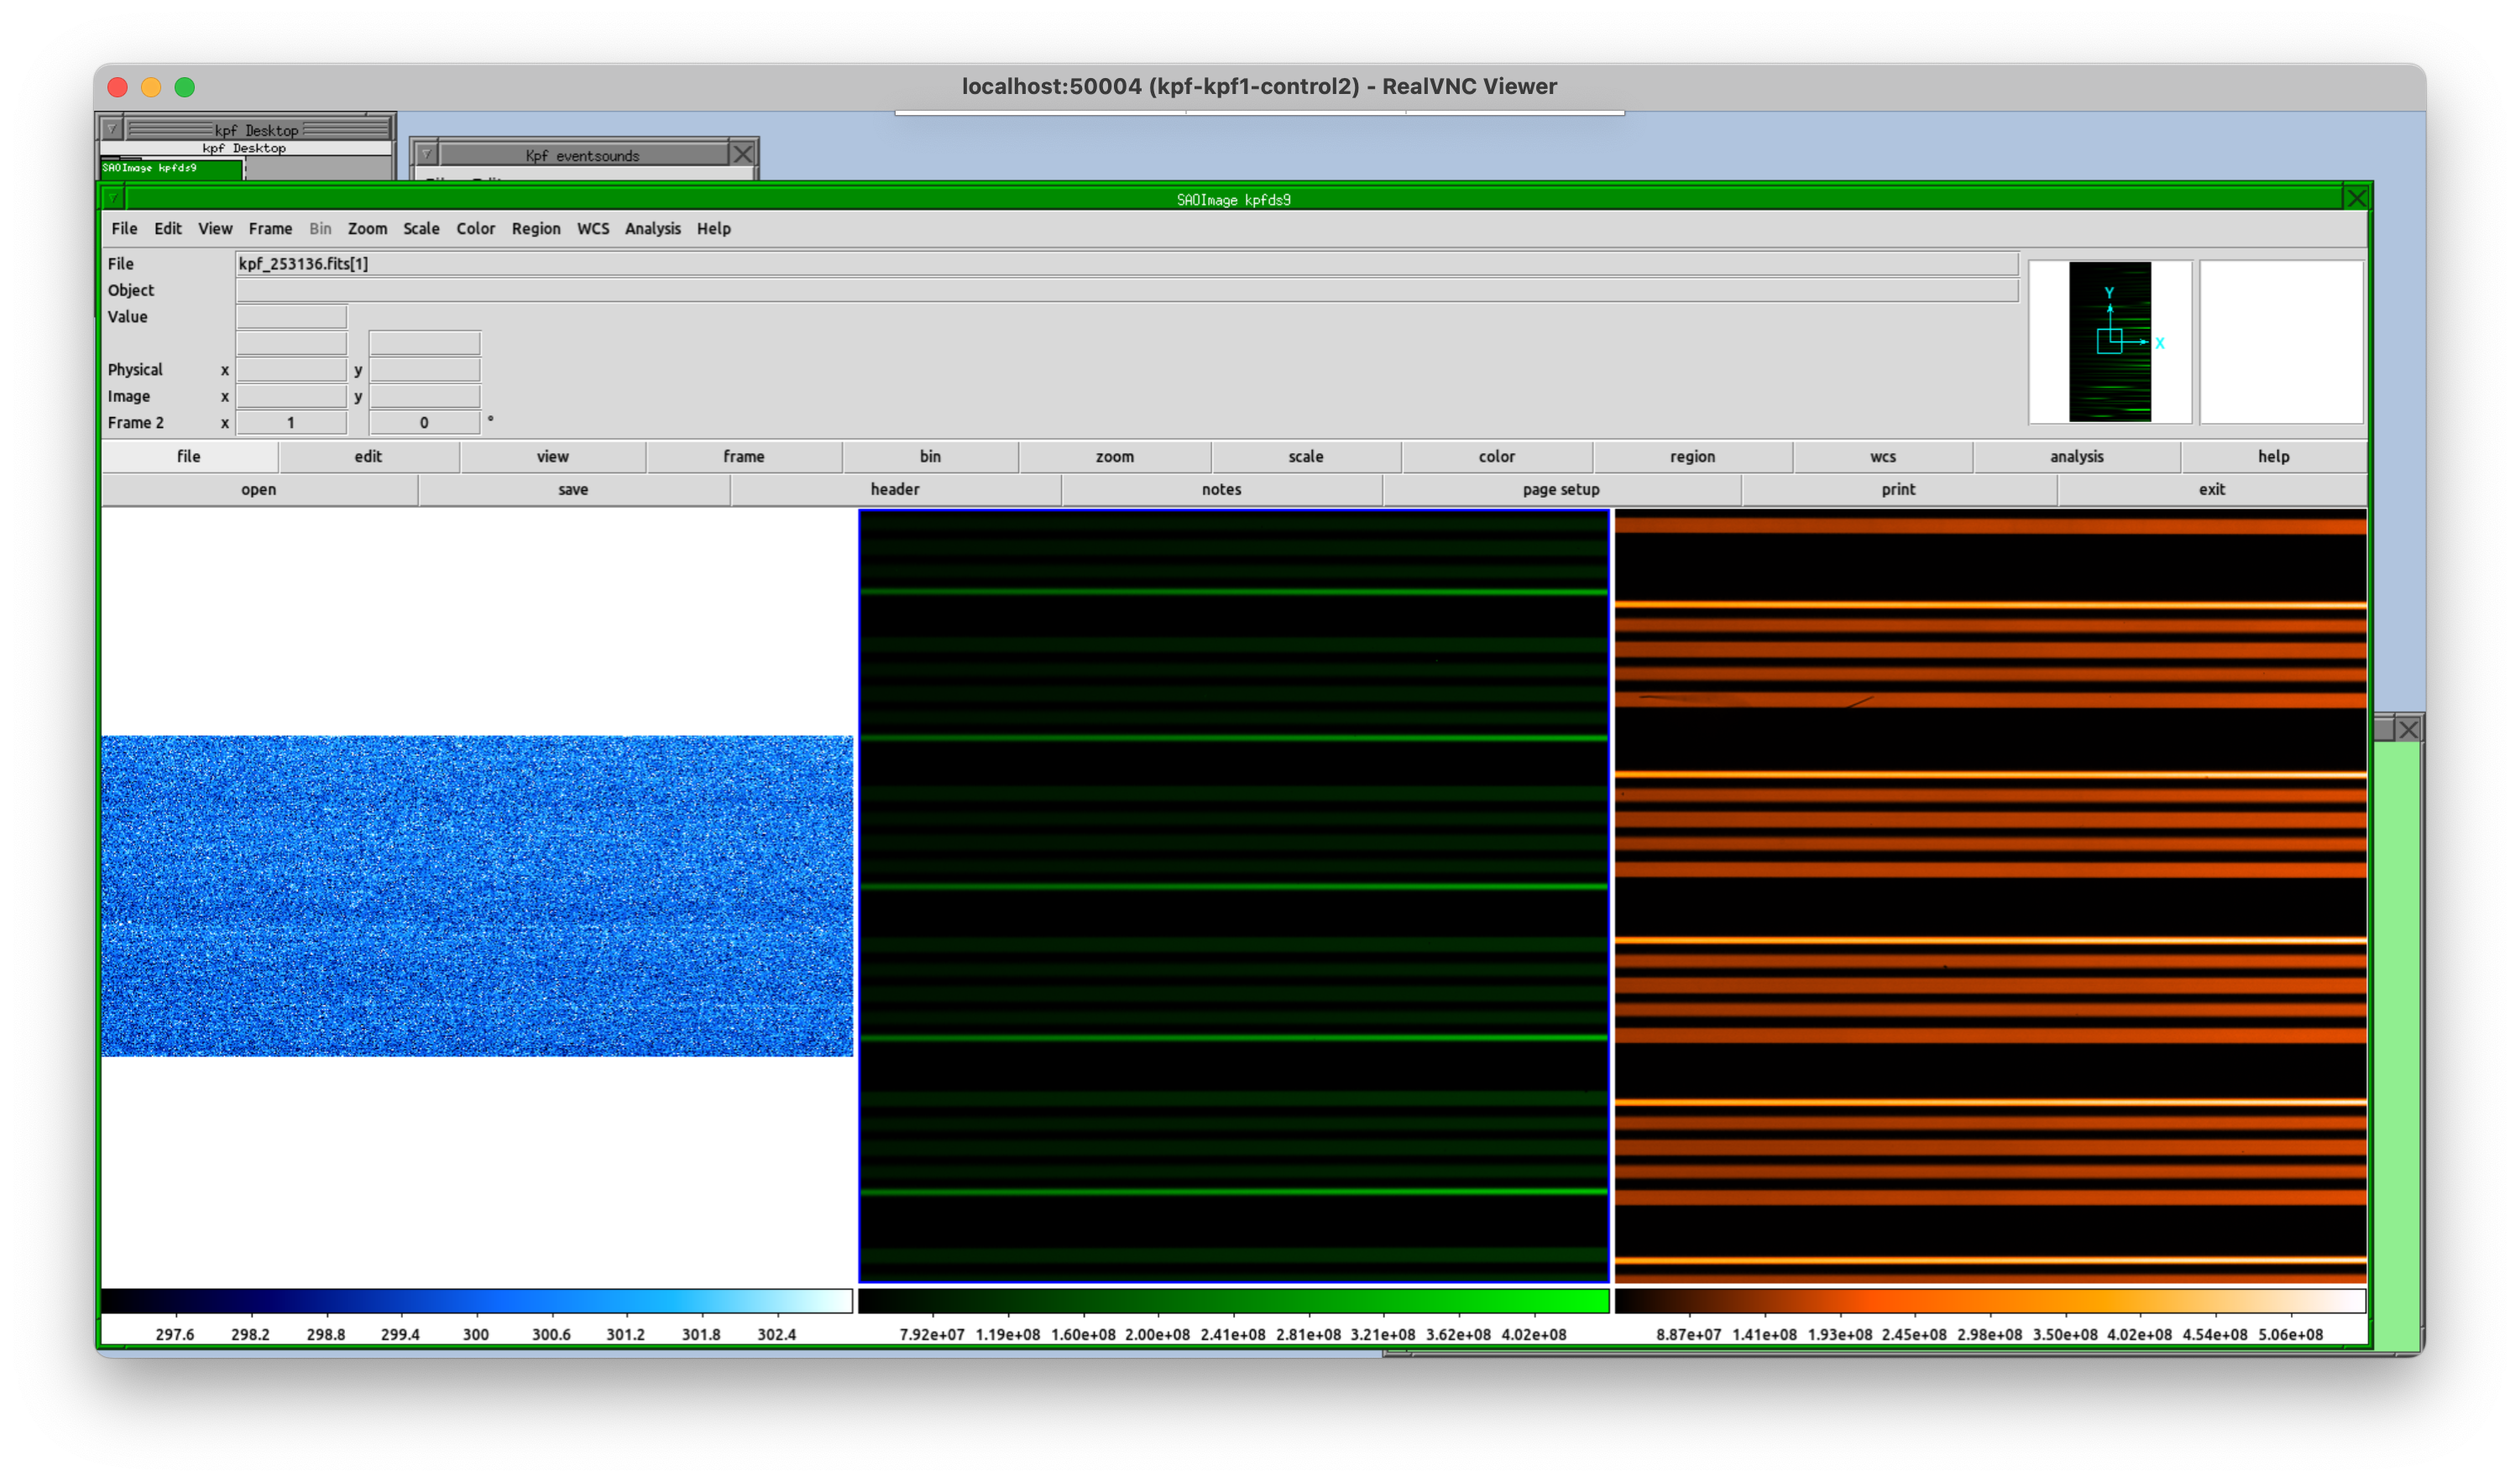Click macOS green zoom button of VNC Viewer
Screen dimensions: 2520x1482
pos(185,87)
